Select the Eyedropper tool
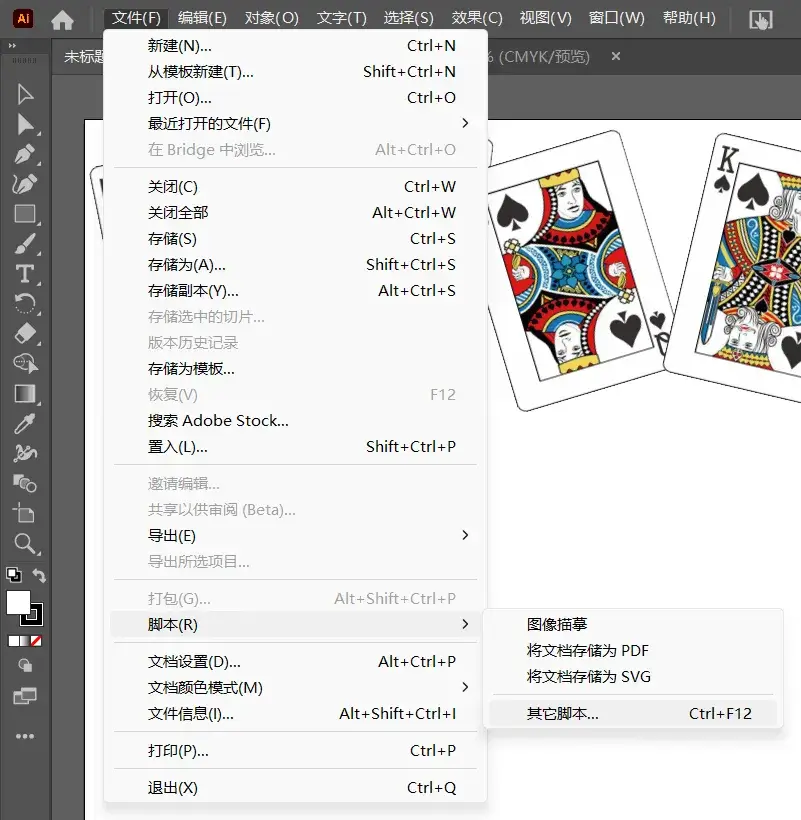Viewport: 801px width, 820px height. click(x=25, y=424)
